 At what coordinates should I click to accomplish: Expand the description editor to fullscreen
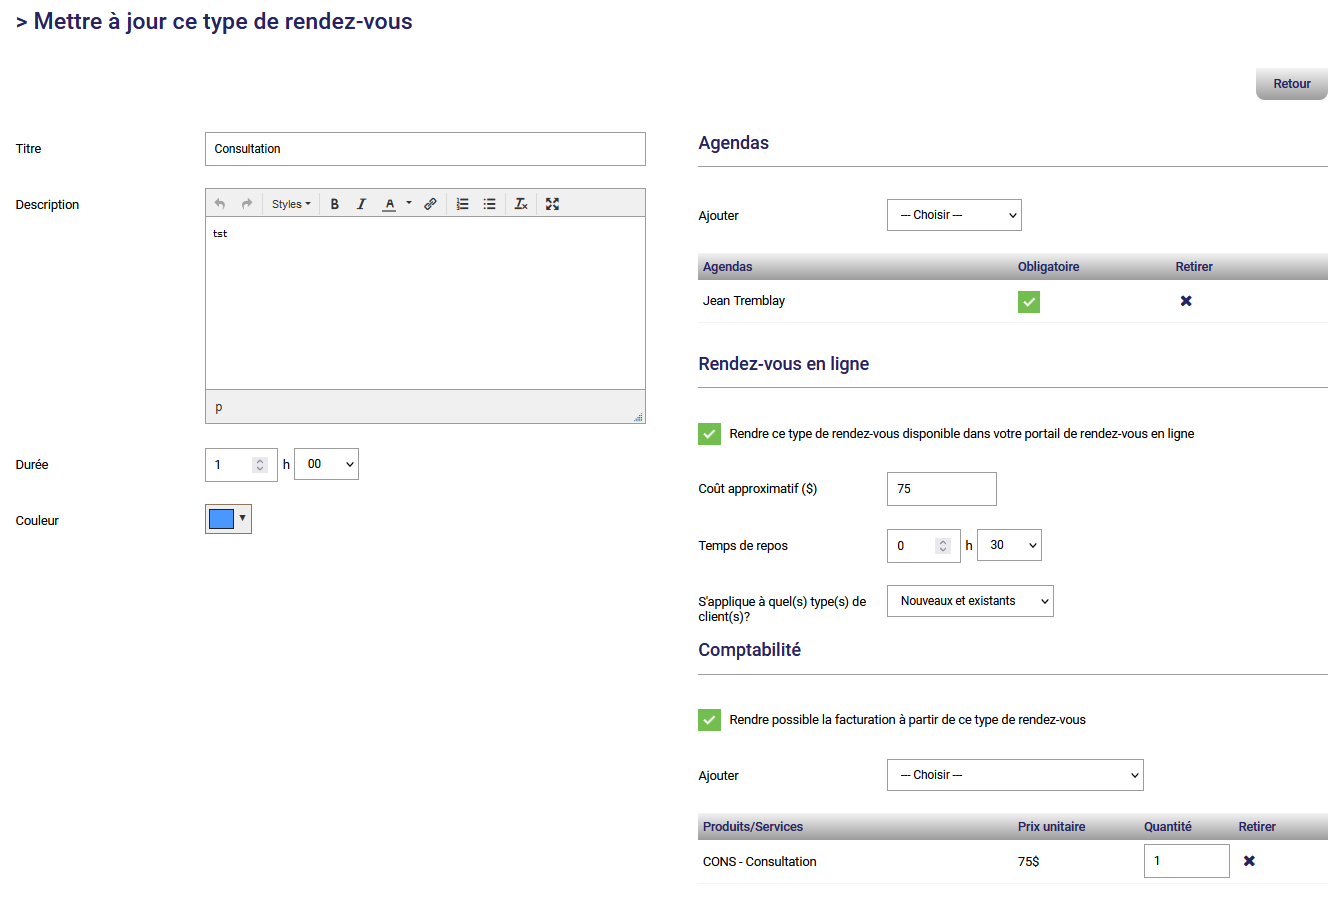(x=552, y=204)
